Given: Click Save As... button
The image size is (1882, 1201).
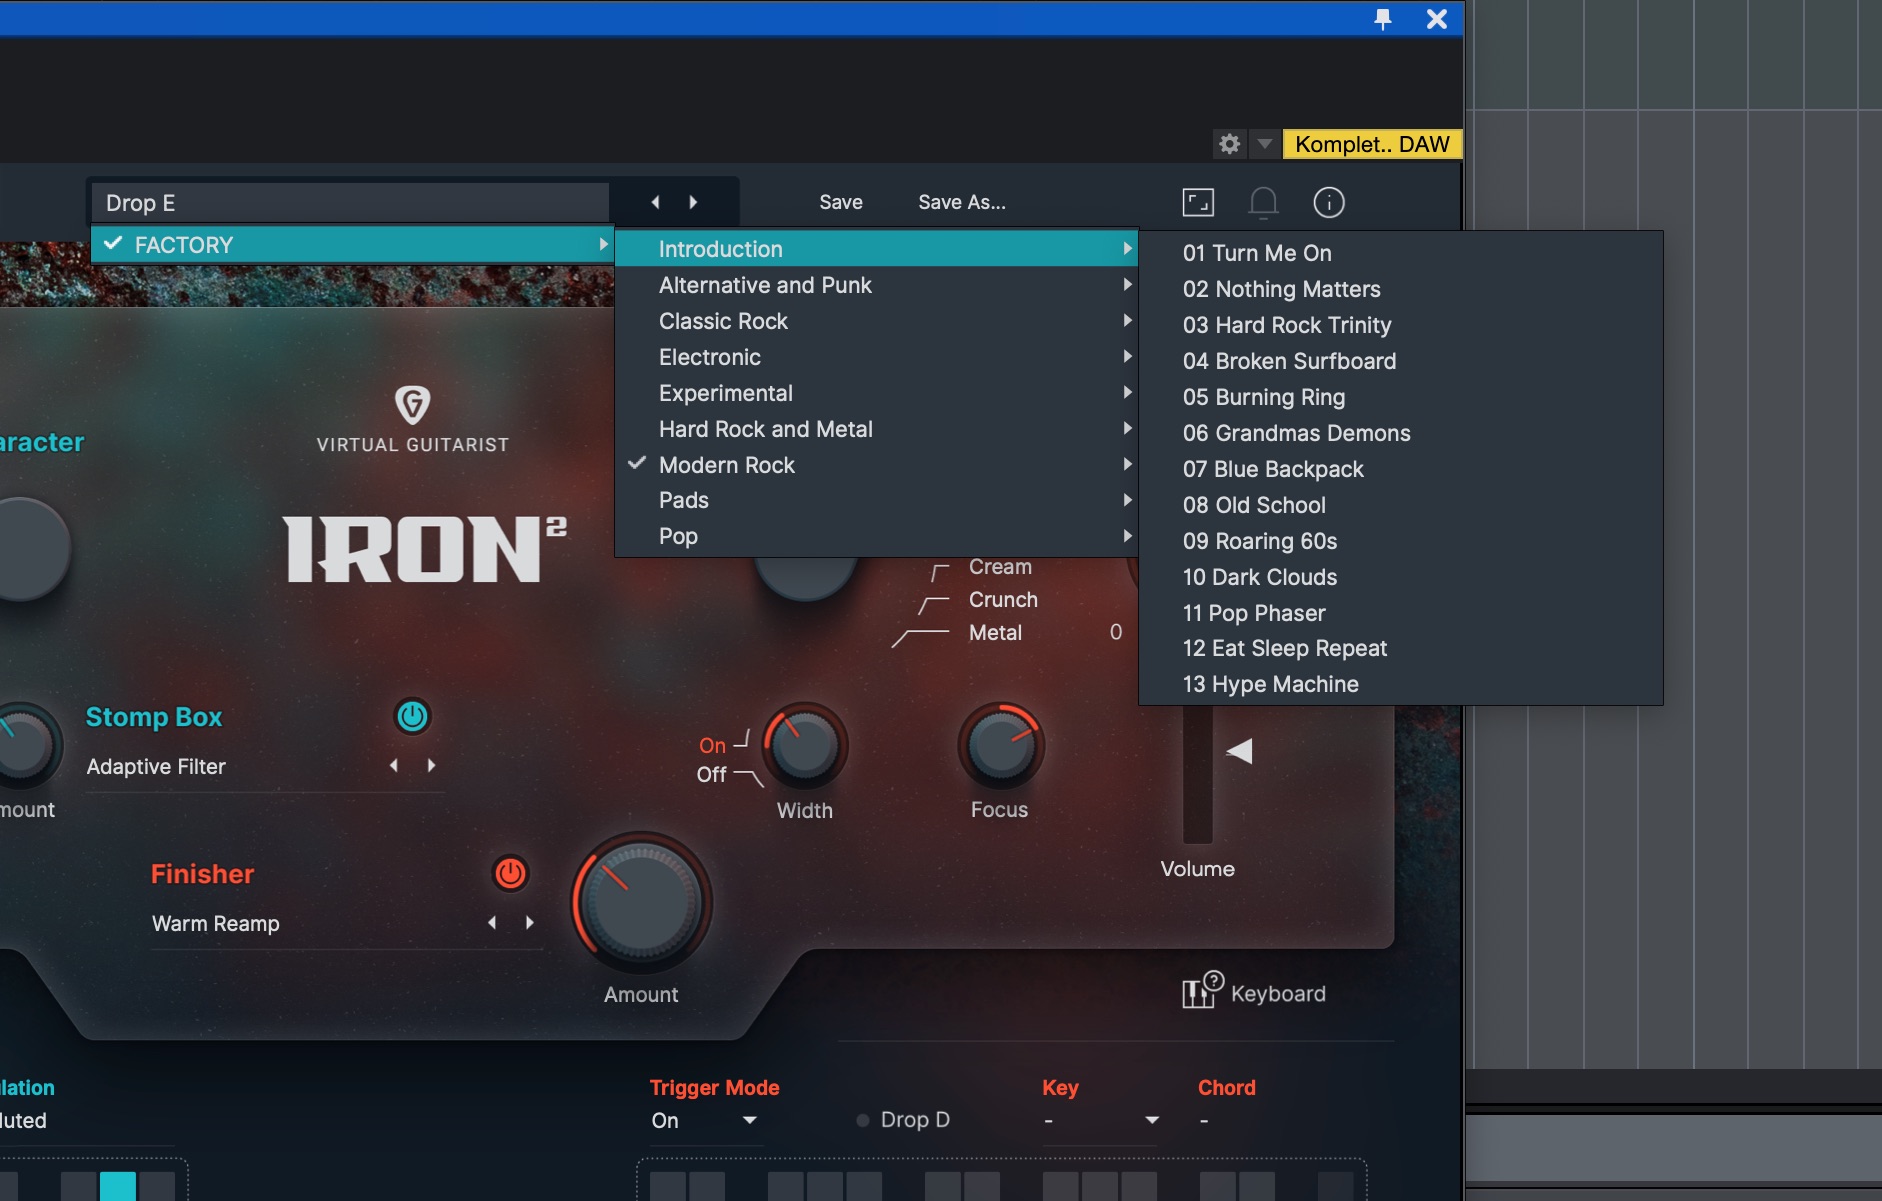Looking at the screenshot, I should (961, 202).
